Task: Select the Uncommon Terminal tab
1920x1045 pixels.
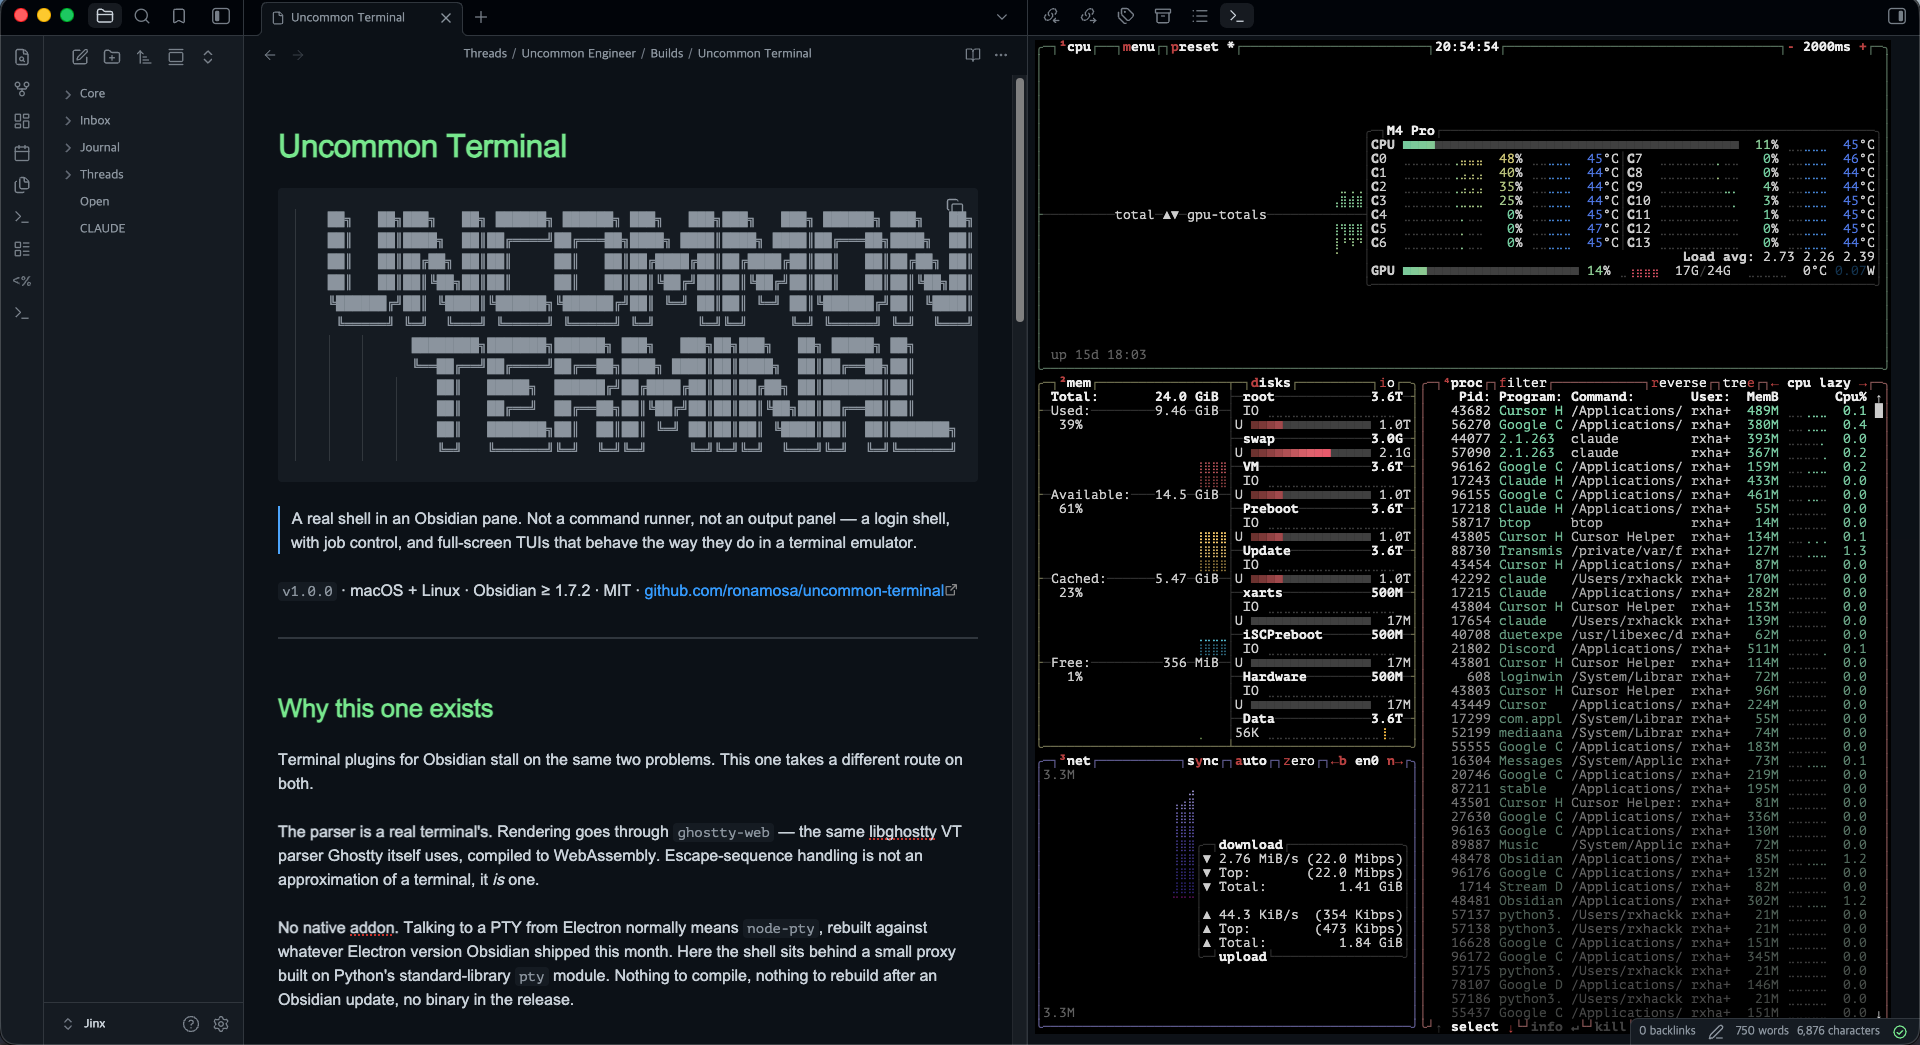Action: coord(360,17)
